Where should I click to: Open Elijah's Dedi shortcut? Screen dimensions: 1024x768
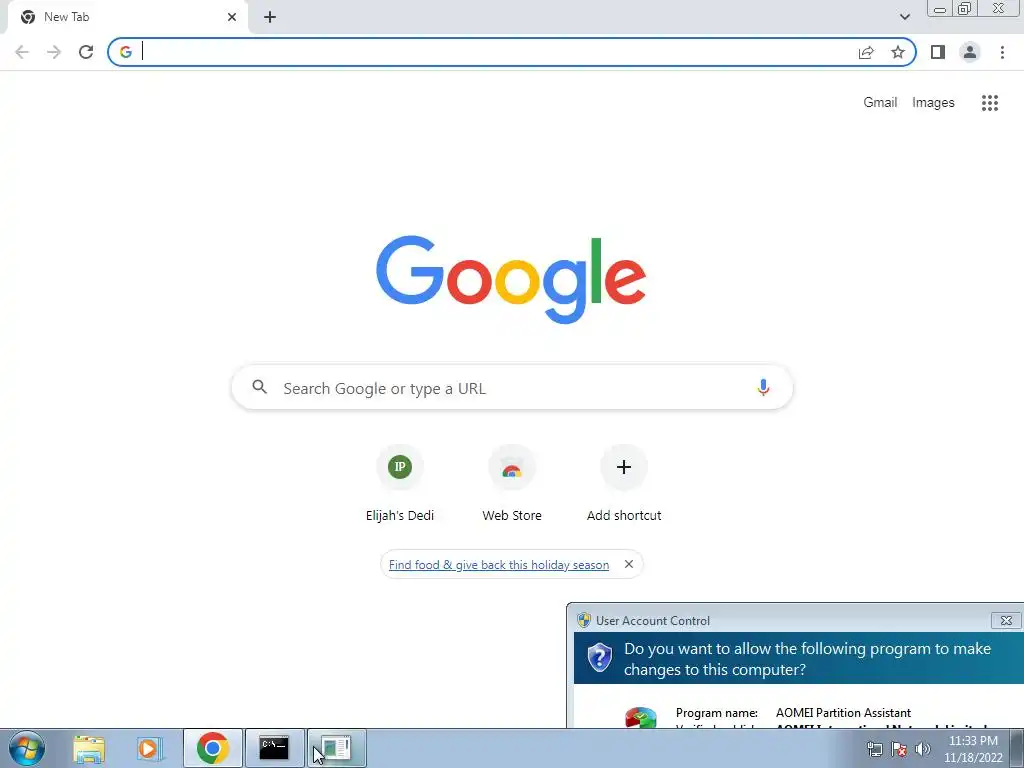pos(400,483)
